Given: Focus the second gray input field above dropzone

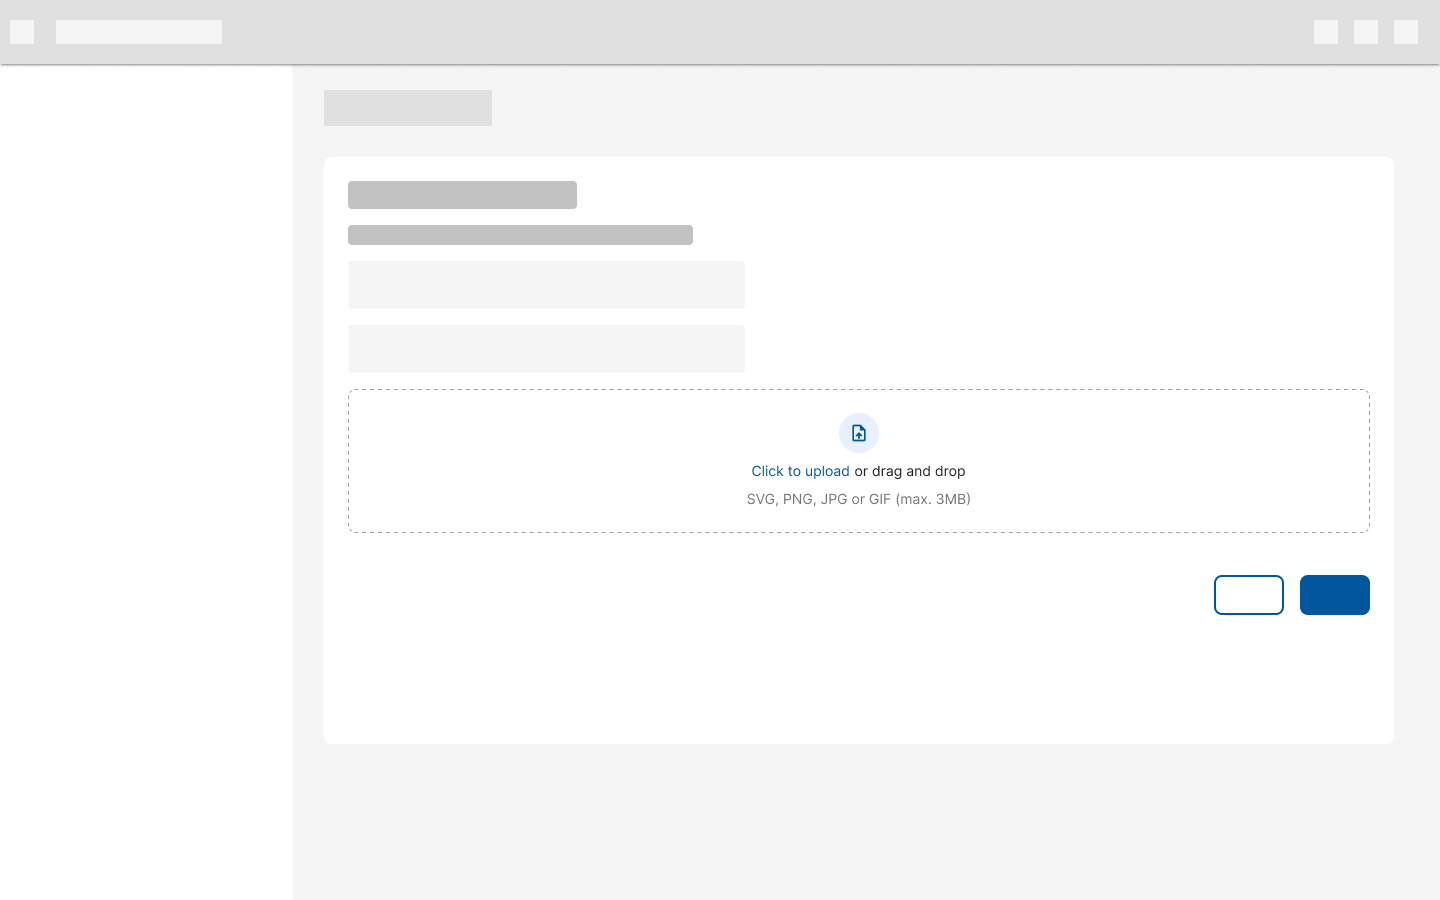Looking at the screenshot, I should point(546,349).
